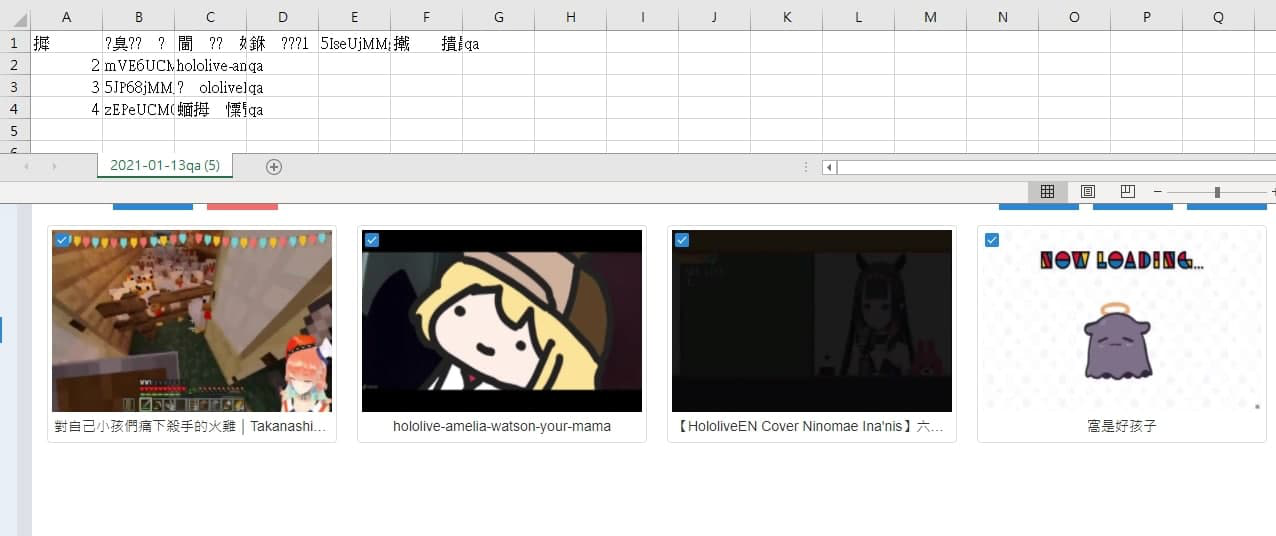
Task: Select cell E1 with '5IseUjMM'
Action: tap(354, 43)
